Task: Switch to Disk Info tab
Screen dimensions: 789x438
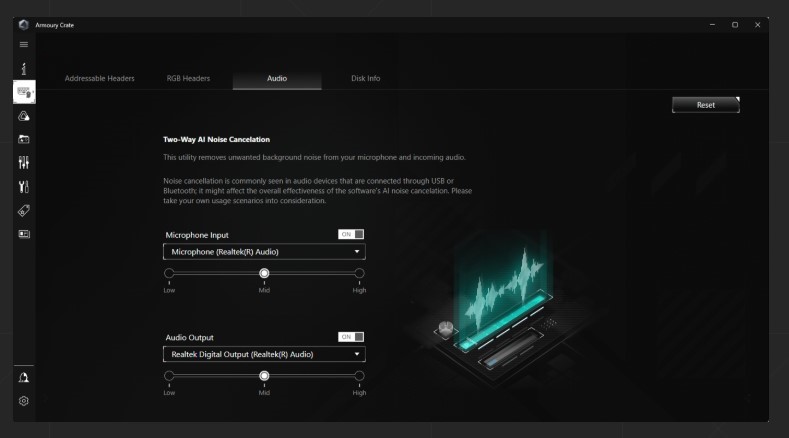Action: (365, 79)
